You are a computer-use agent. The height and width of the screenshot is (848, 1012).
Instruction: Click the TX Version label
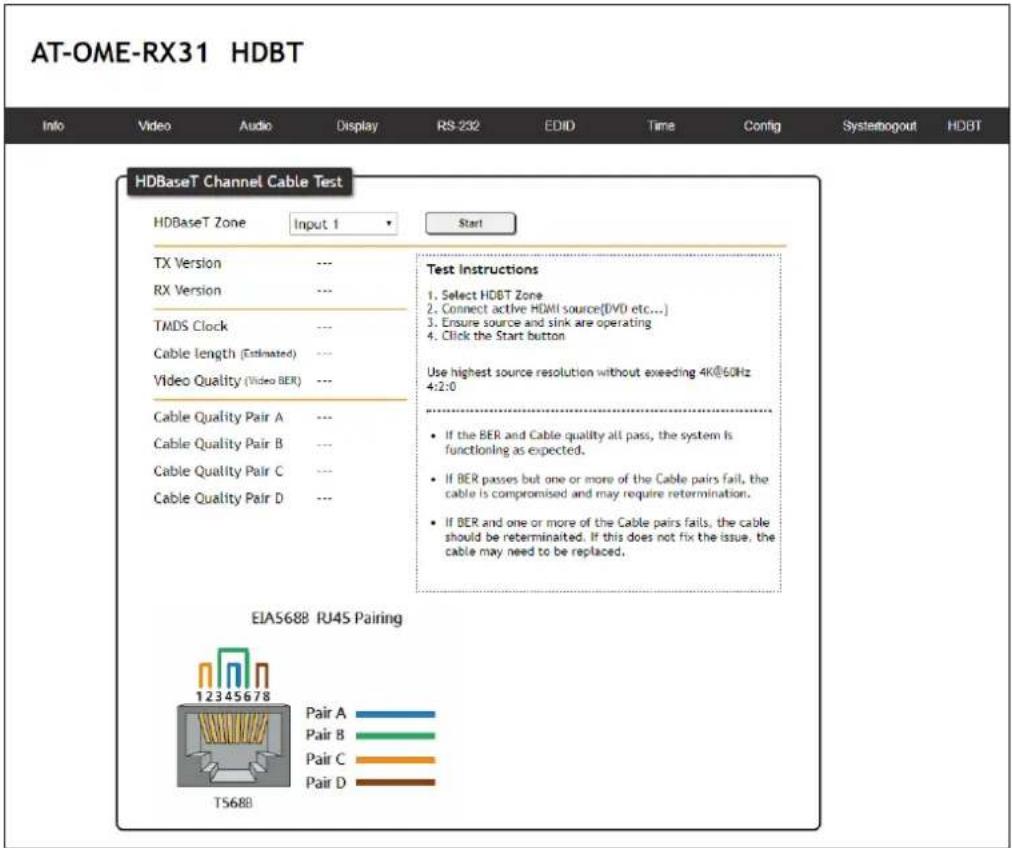click(187, 263)
